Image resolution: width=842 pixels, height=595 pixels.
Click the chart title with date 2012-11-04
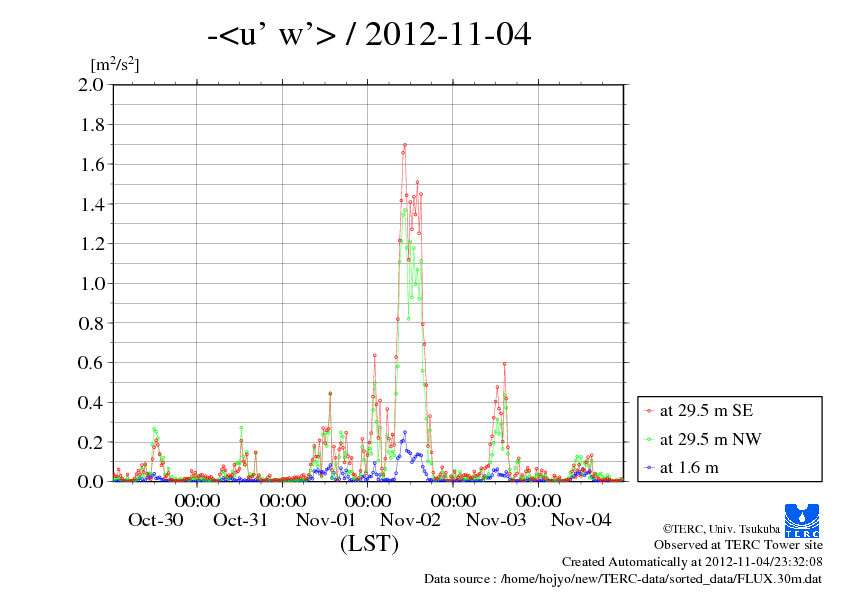(x=369, y=34)
